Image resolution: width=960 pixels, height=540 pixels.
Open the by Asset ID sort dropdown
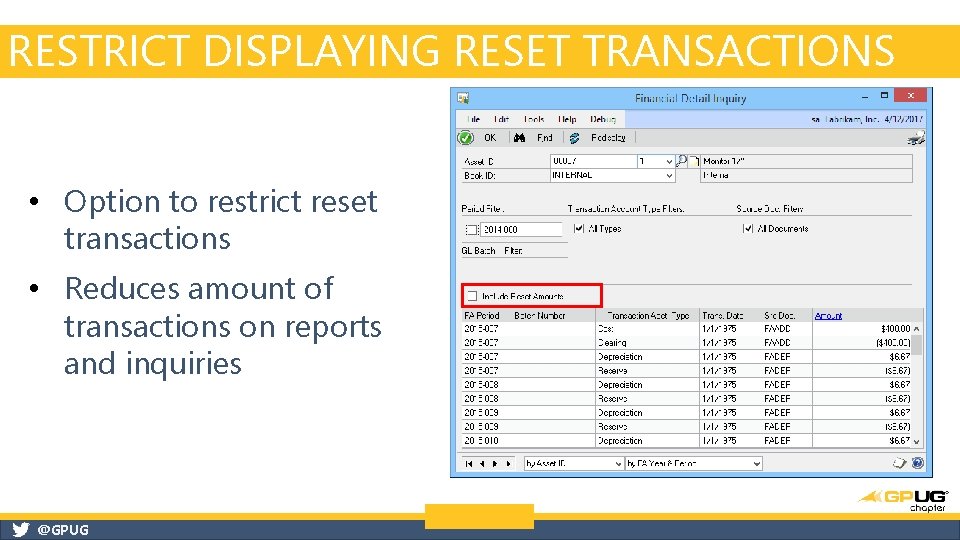618,464
